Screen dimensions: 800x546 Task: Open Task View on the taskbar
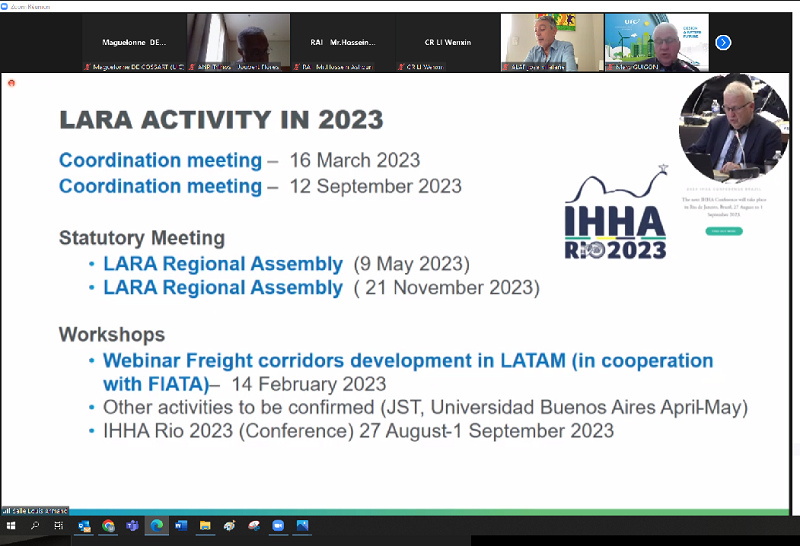(x=59, y=526)
